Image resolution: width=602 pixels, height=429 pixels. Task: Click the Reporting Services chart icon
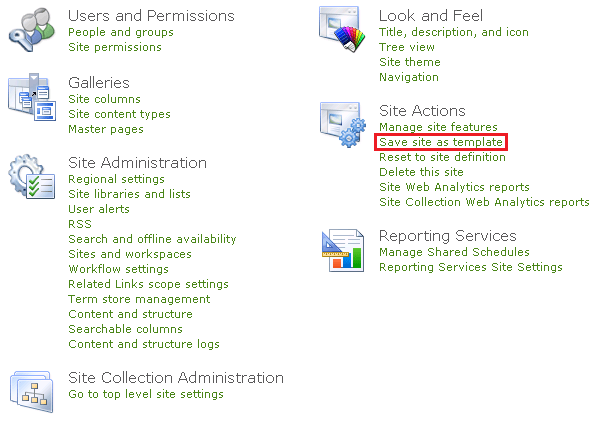(x=343, y=250)
